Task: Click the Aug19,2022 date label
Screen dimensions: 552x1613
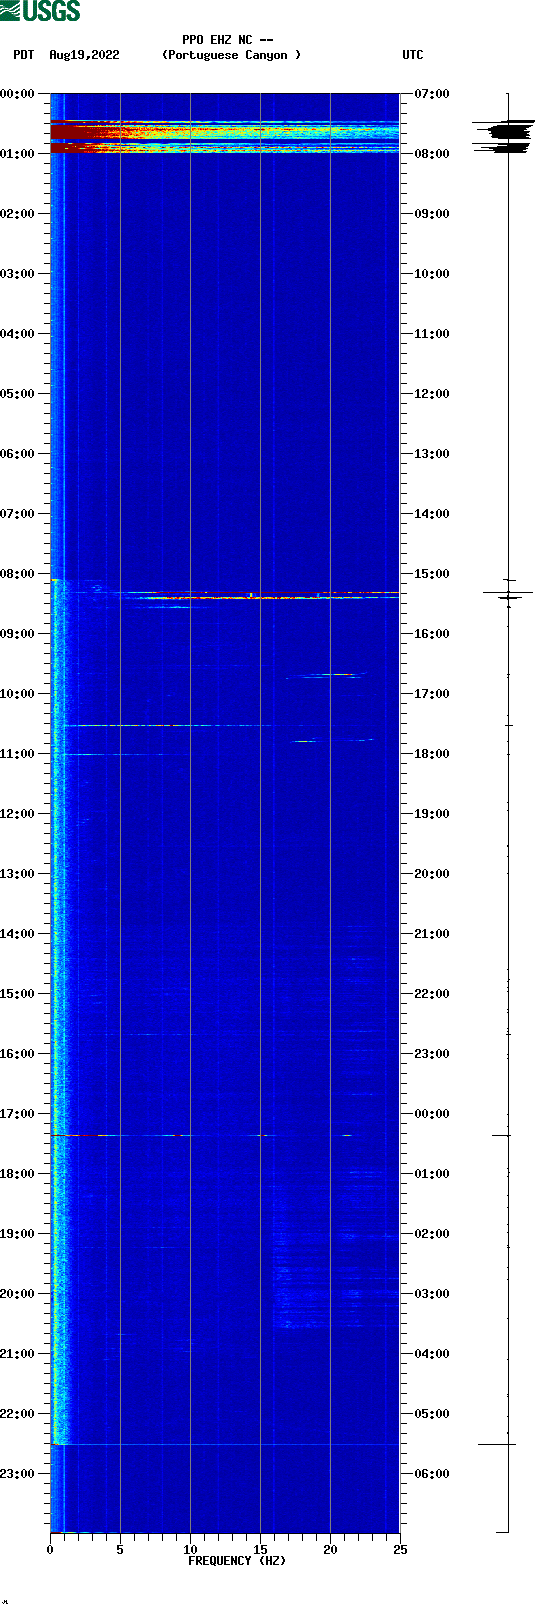Action: coord(84,55)
